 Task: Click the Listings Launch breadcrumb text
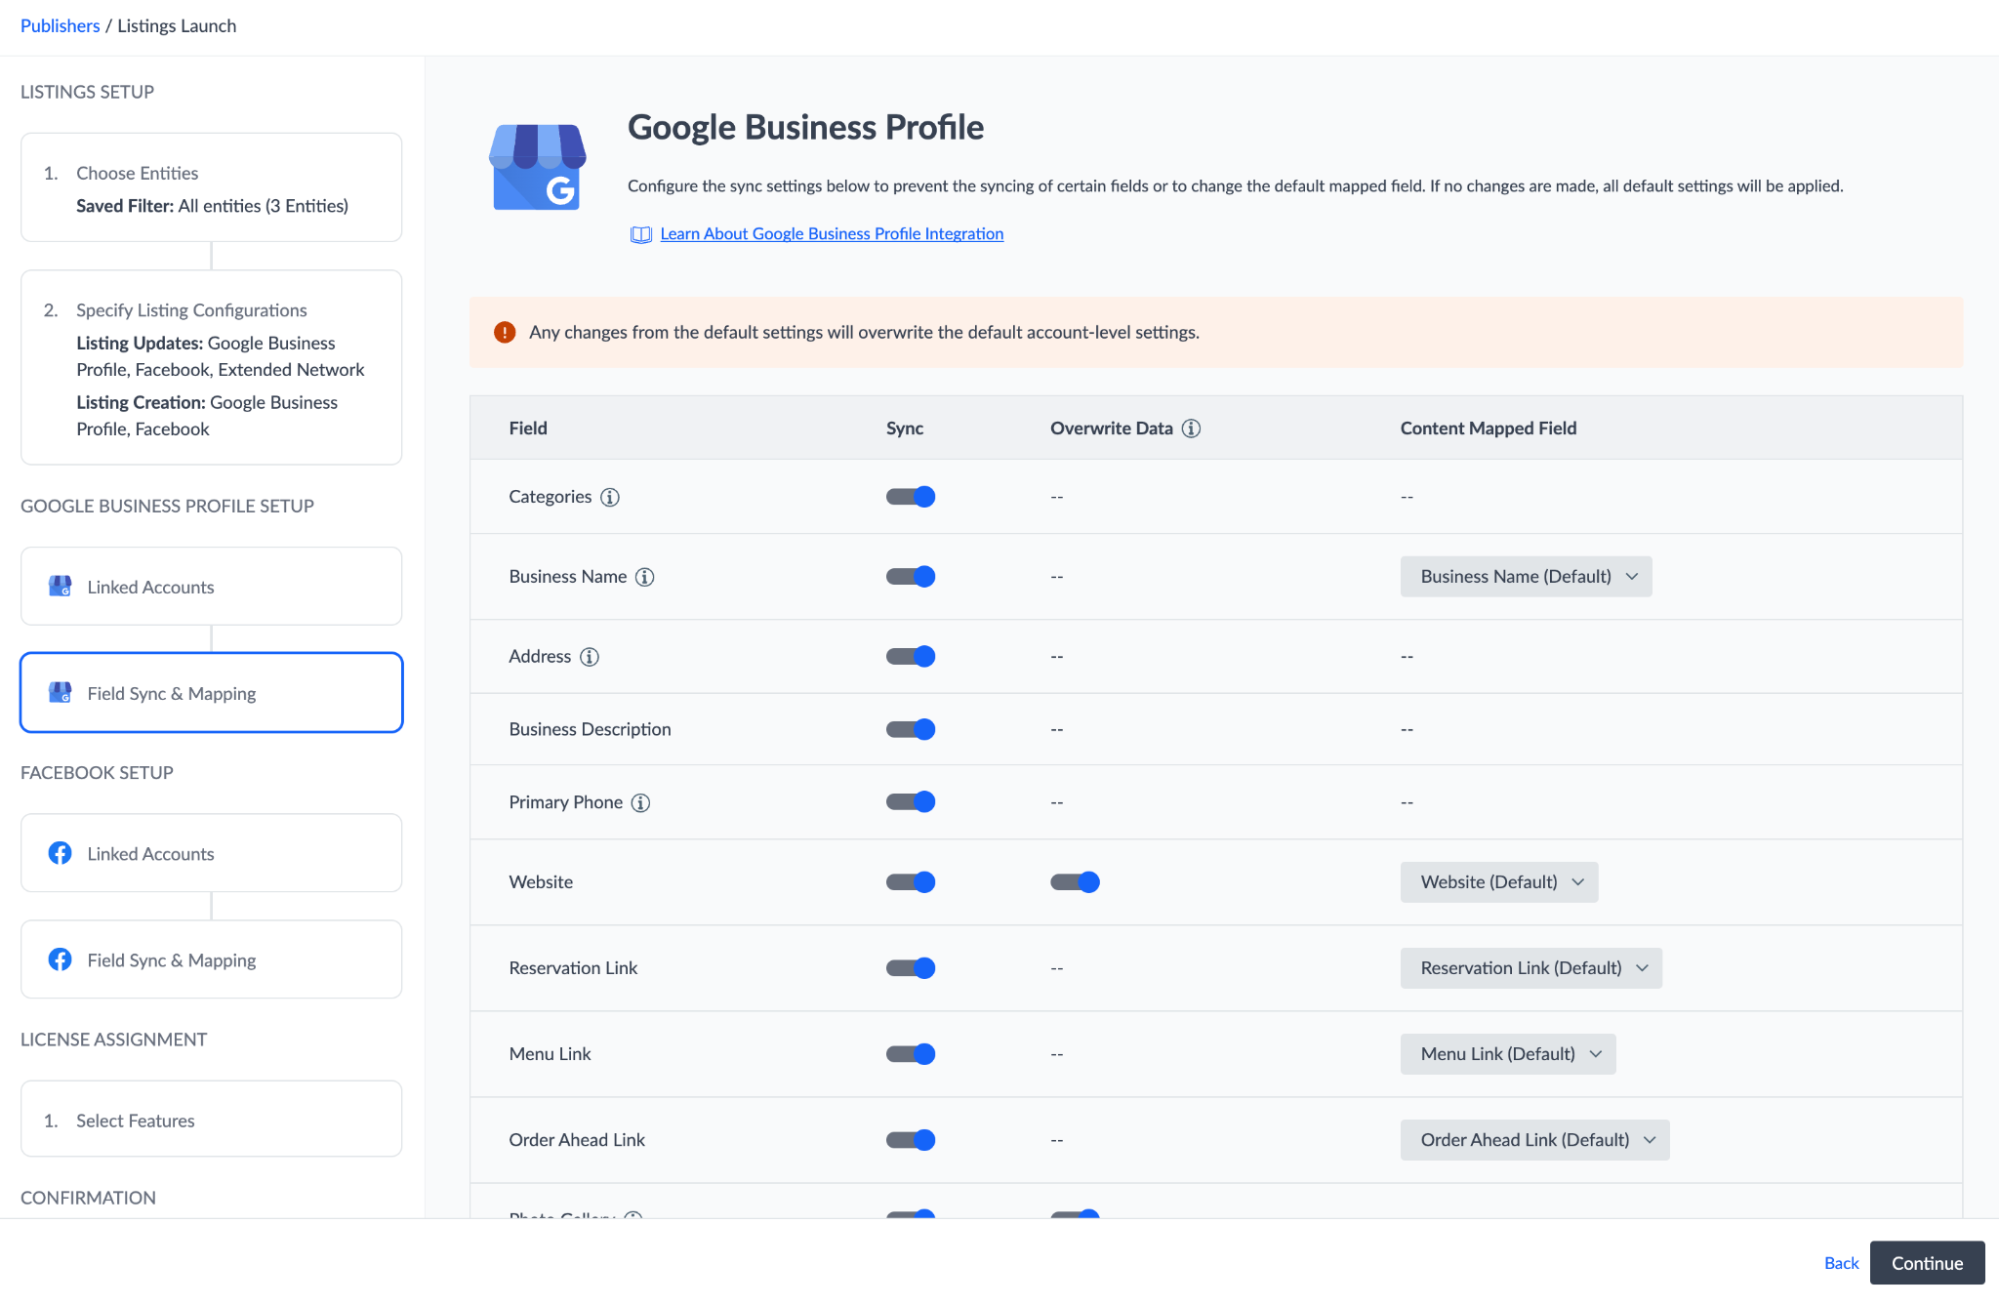click(177, 26)
